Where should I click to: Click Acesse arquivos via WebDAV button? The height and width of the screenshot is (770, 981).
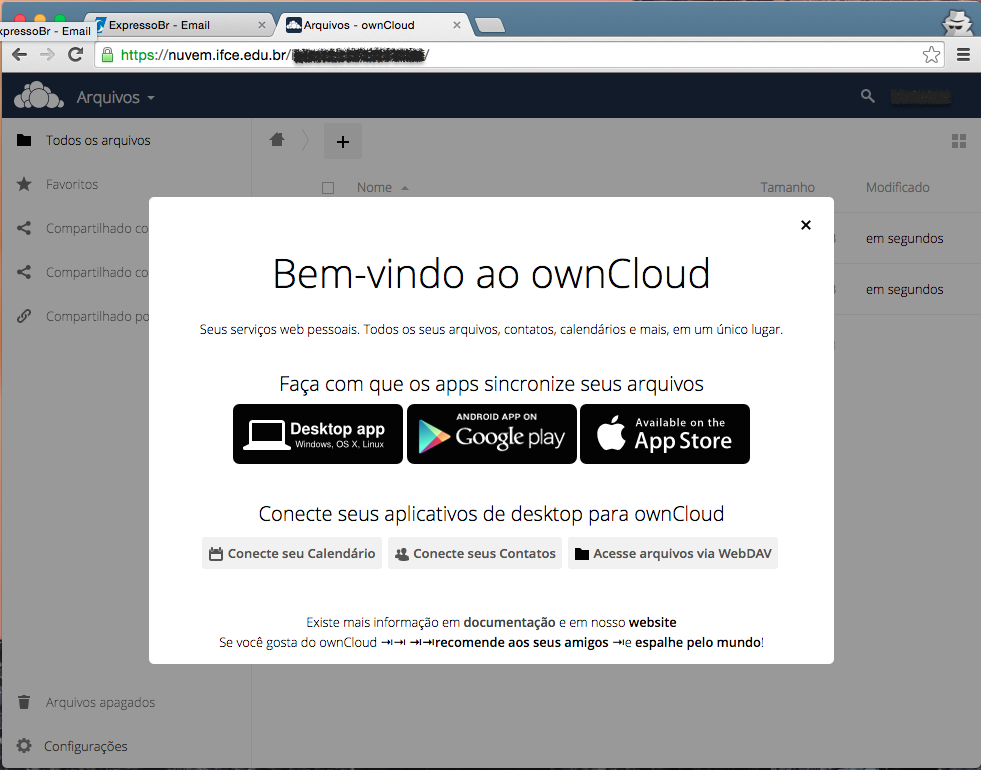673,553
